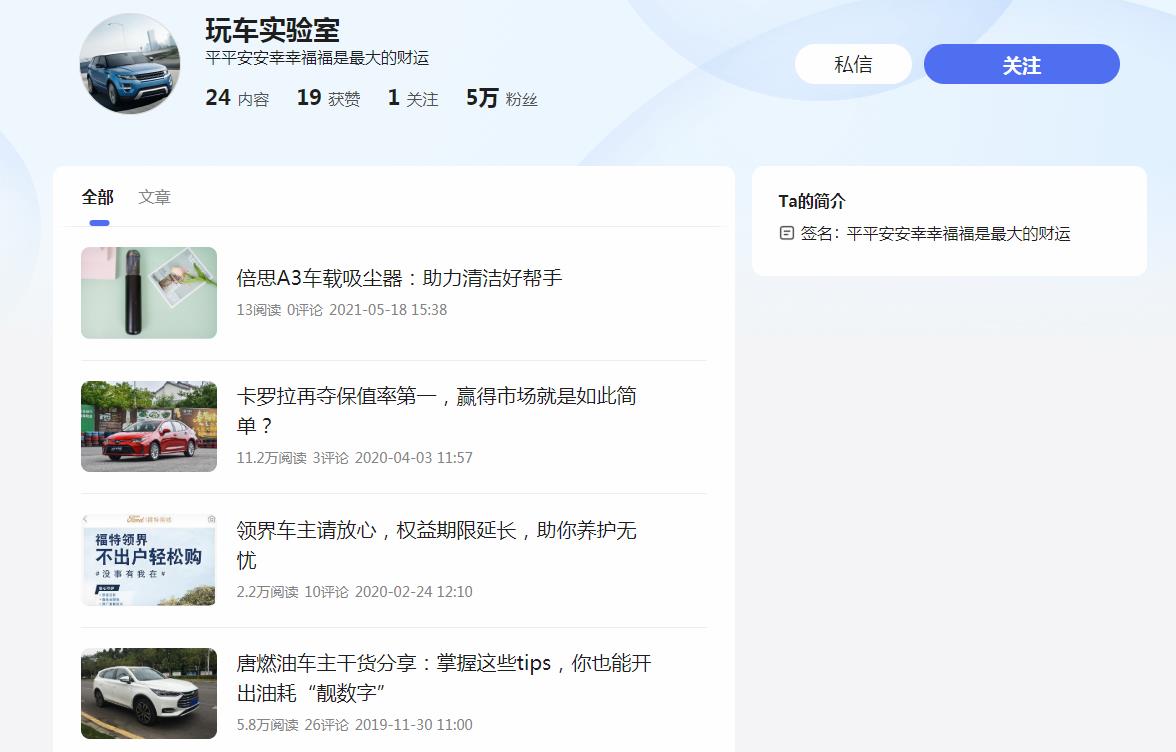Open article 倍思A3车载吸尘器：助力清洁好帮手
Viewport: 1176px width, 752px height.
pyautogui.click(x=399, y=278)
